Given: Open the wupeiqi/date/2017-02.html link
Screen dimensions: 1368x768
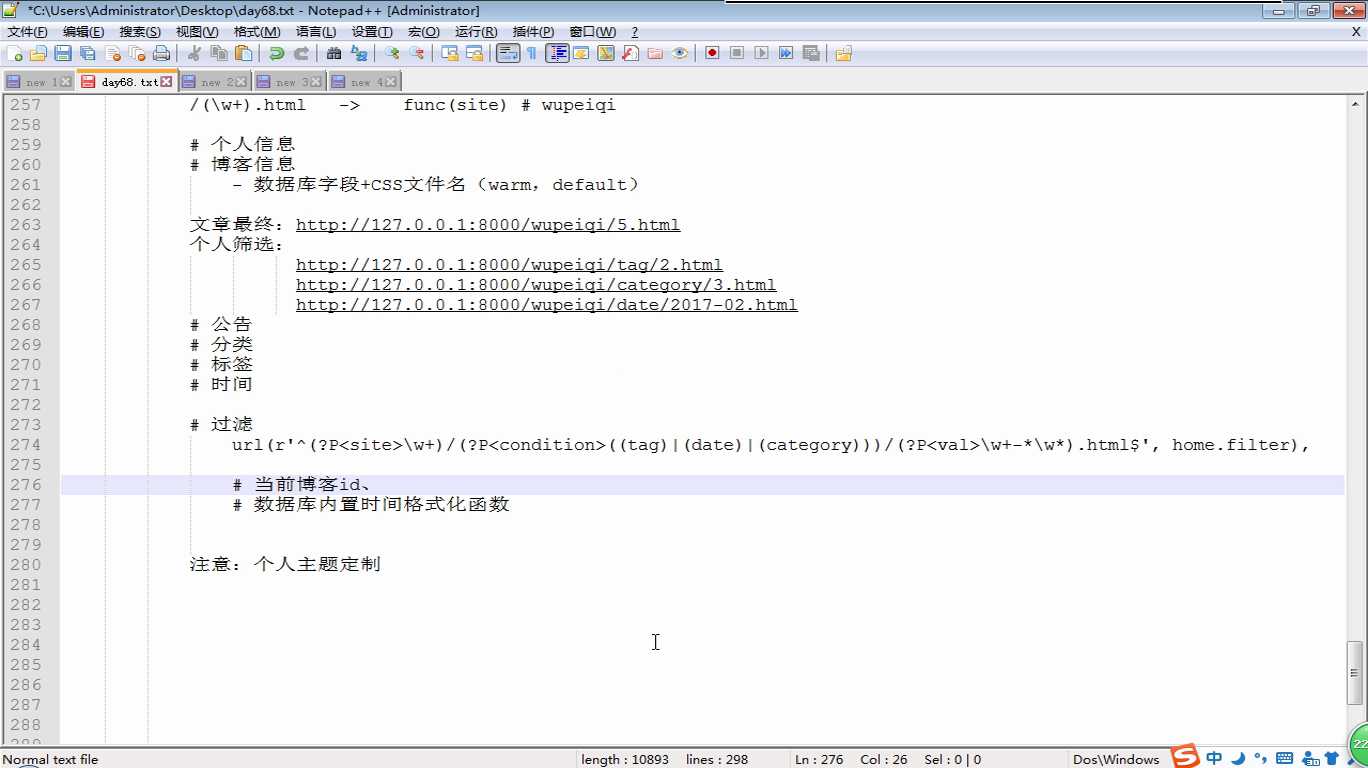Looking at the screenshot, I should coord(547,305).
